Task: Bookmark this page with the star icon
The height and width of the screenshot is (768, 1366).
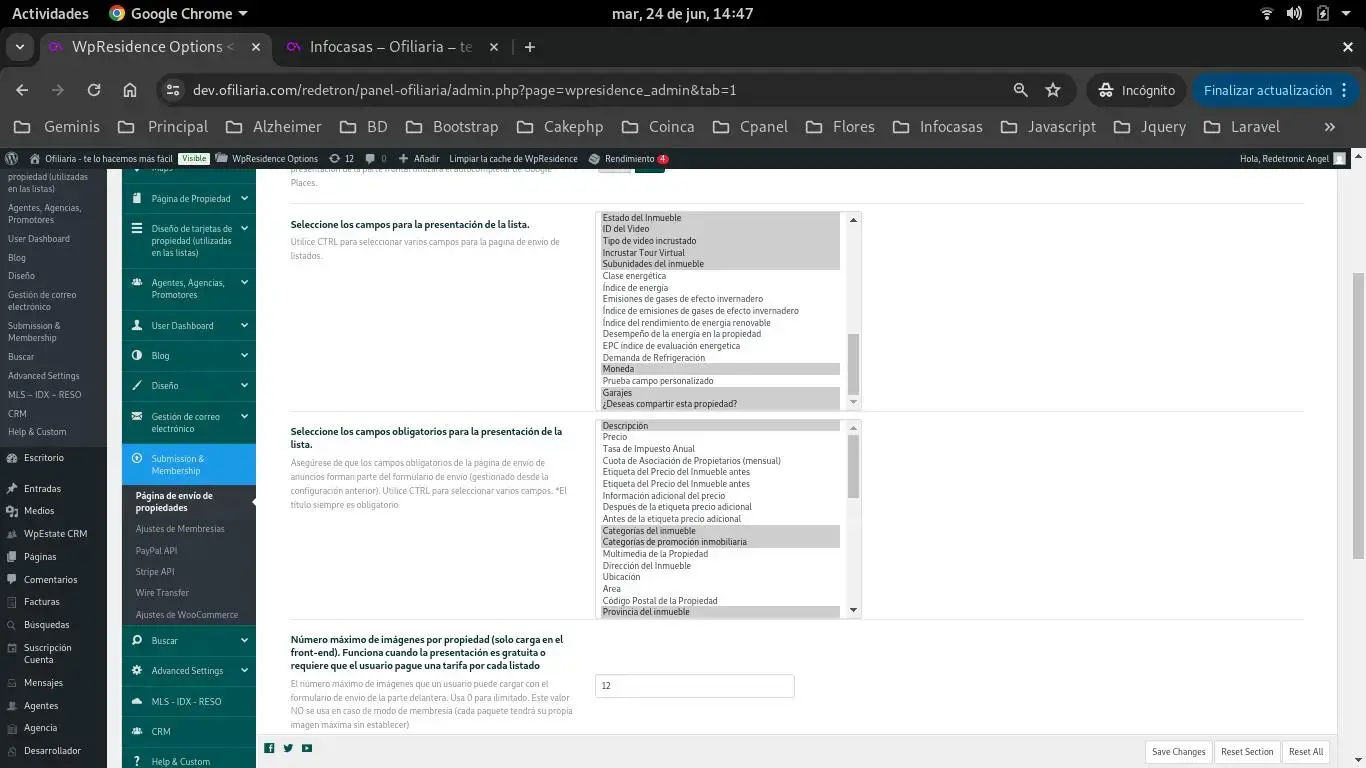Action: 1053,90
